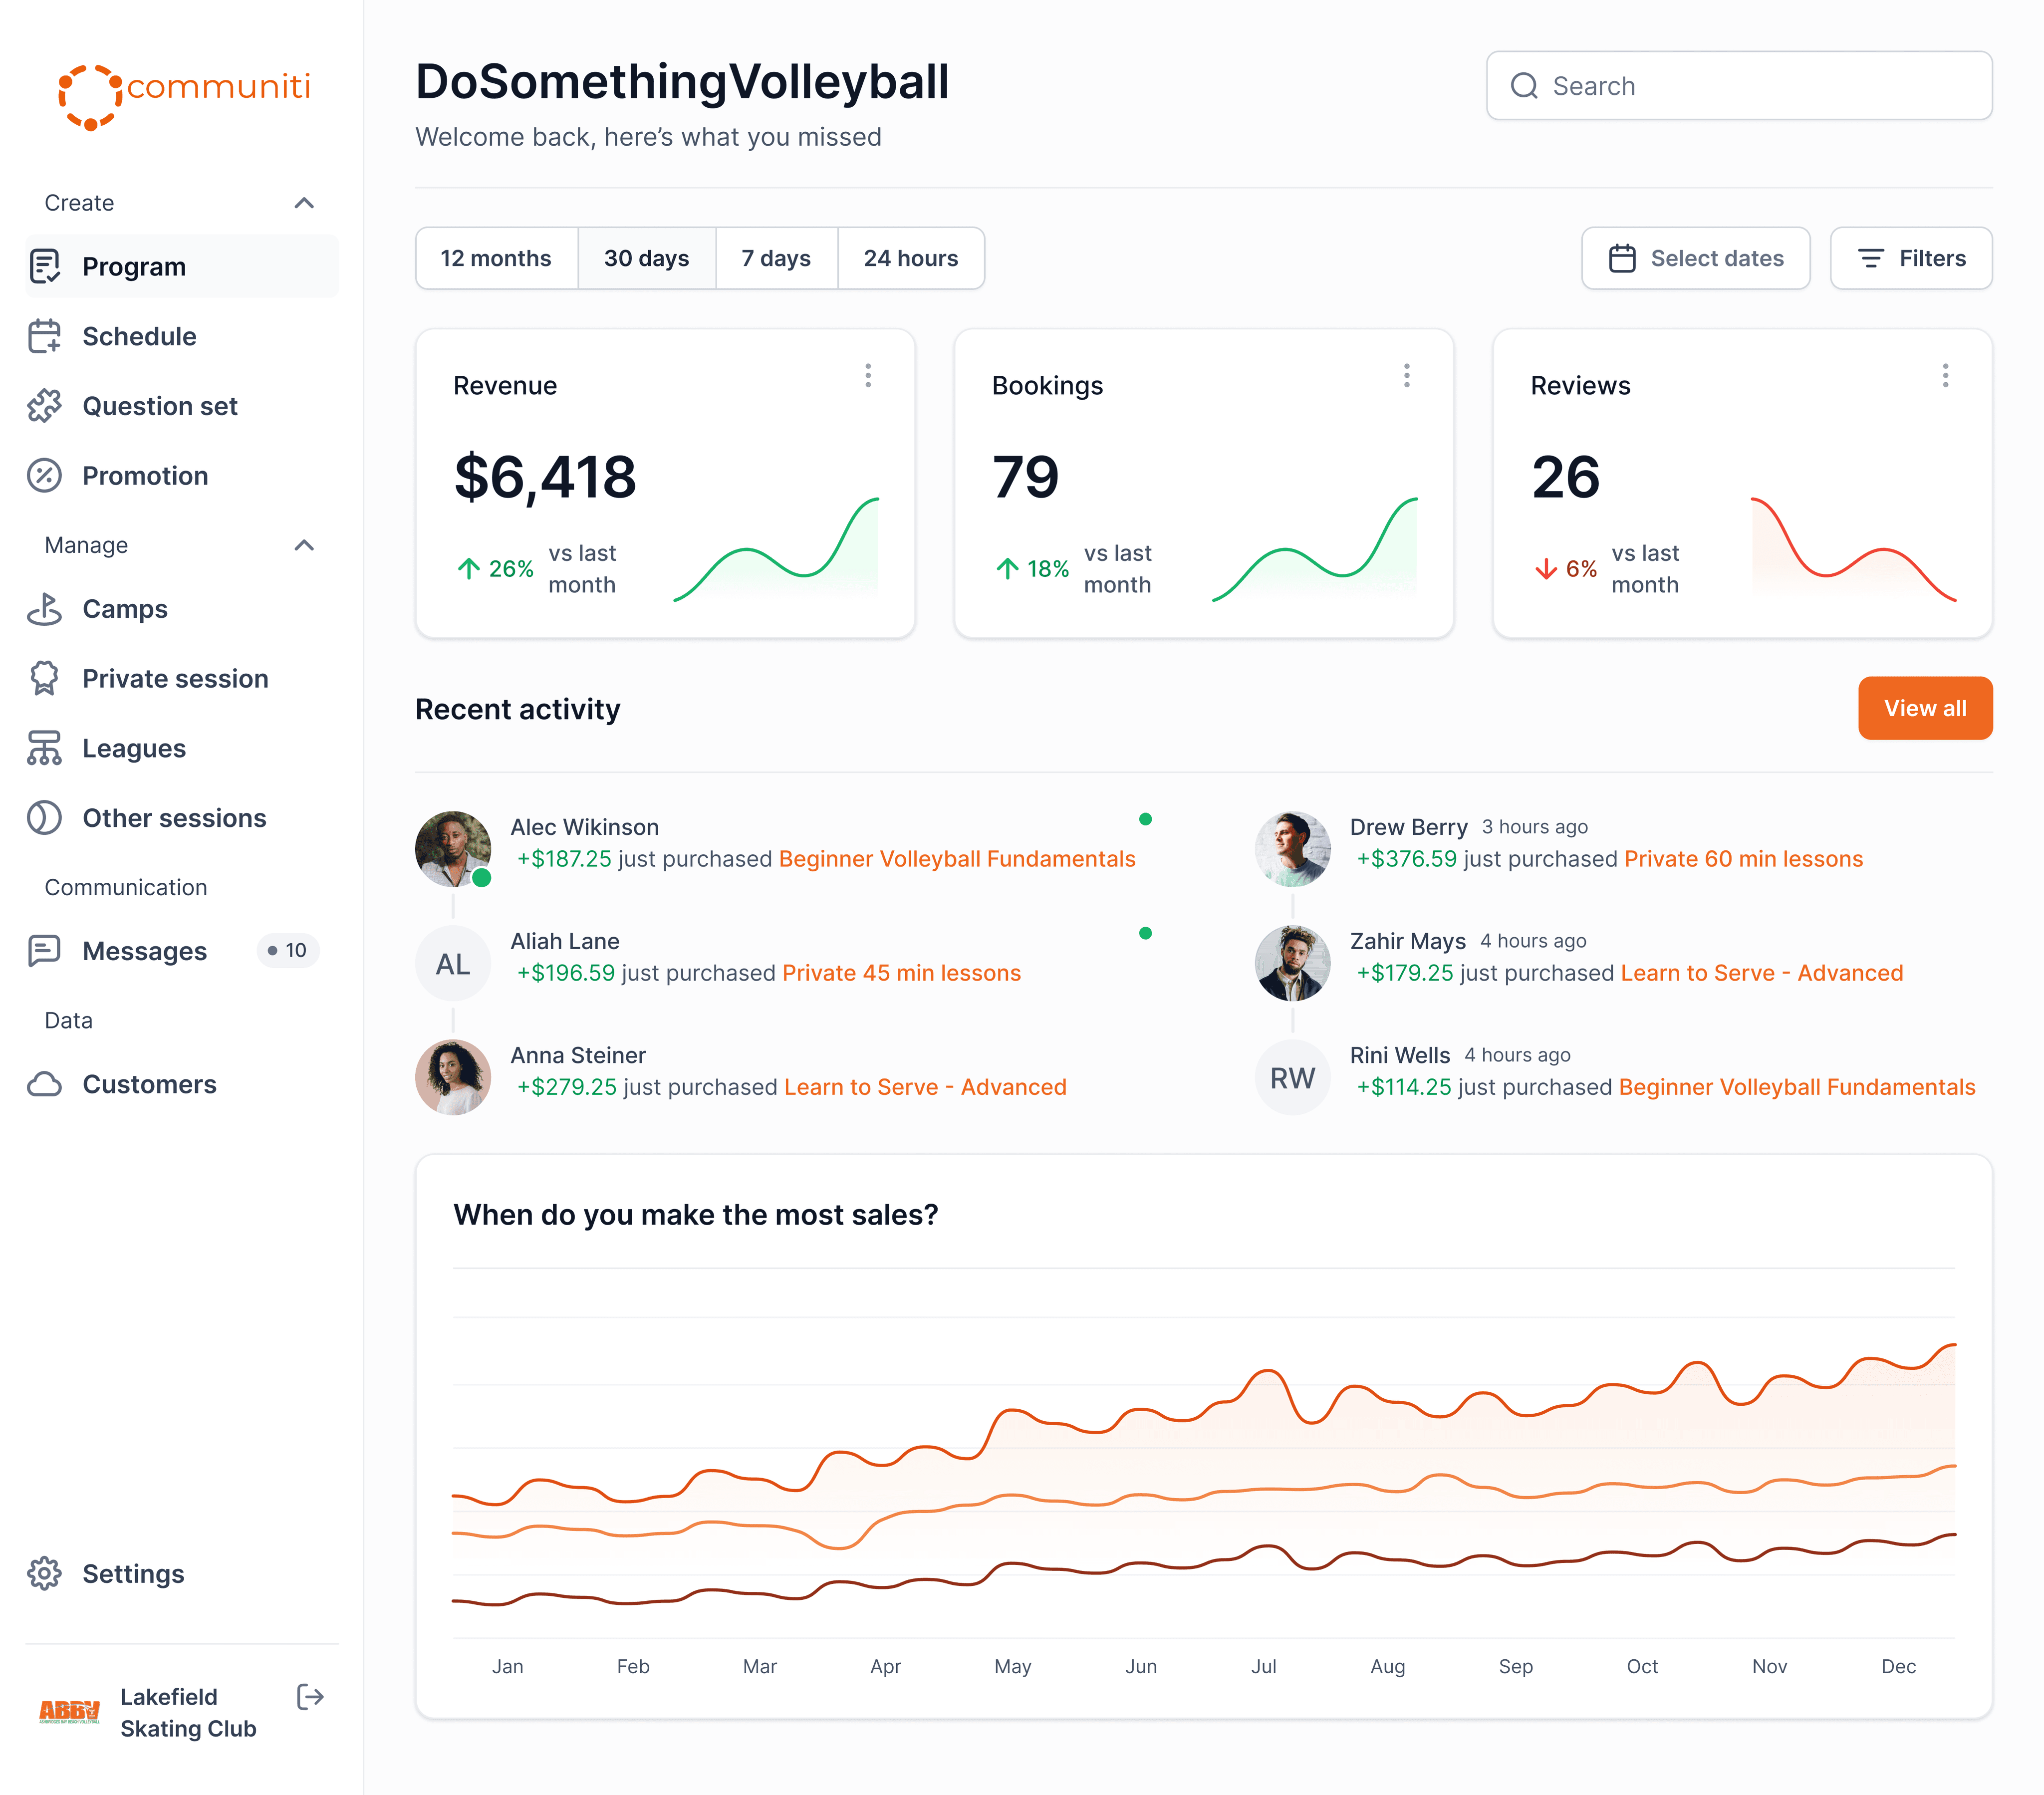Image resolution: width=2044 pixels, height=1795 pixels.
Task: Open the Question set page
Action: [182, 406]
